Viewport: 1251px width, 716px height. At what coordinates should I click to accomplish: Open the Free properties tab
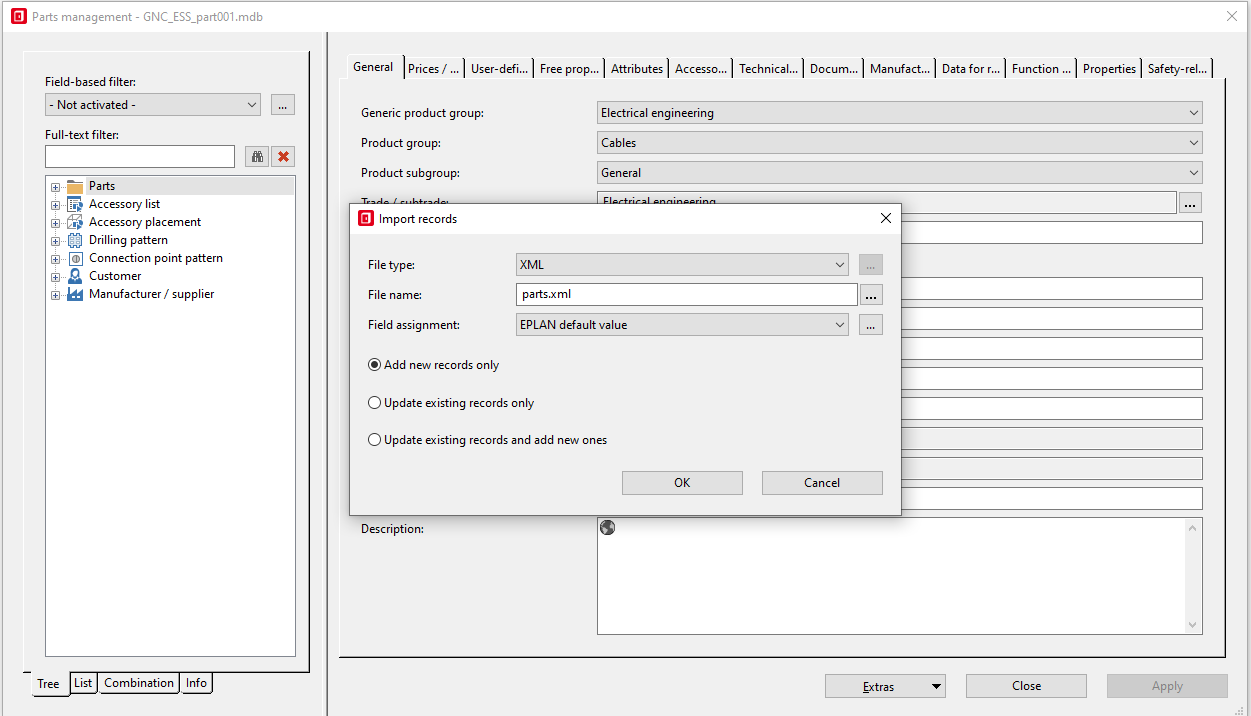coord(569,69)
